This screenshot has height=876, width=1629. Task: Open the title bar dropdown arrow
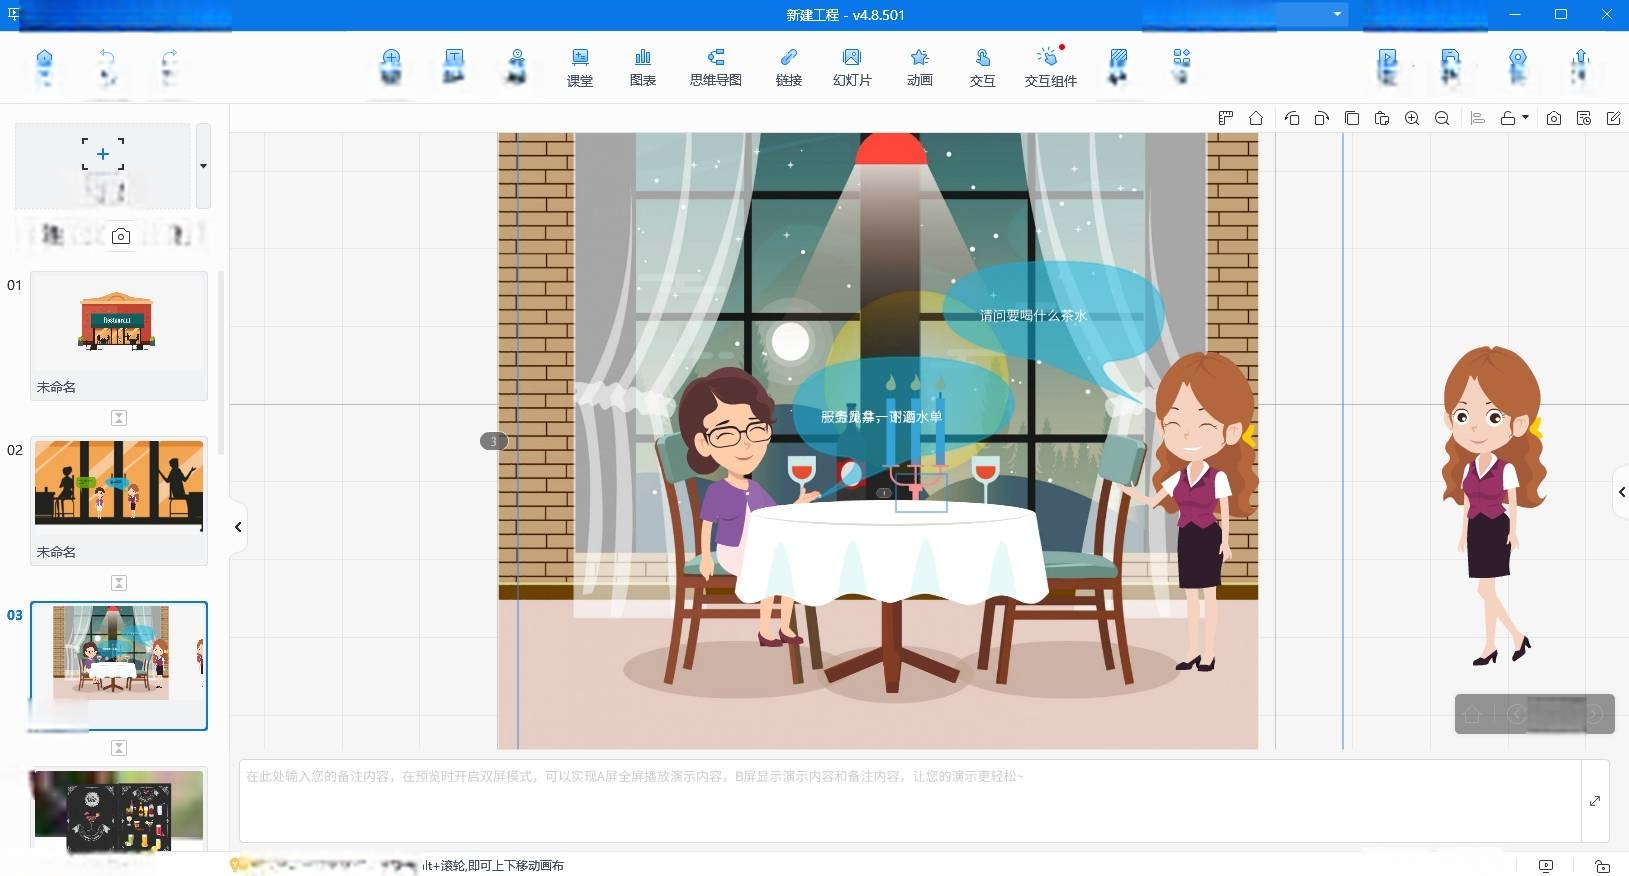pos(1337,14)
